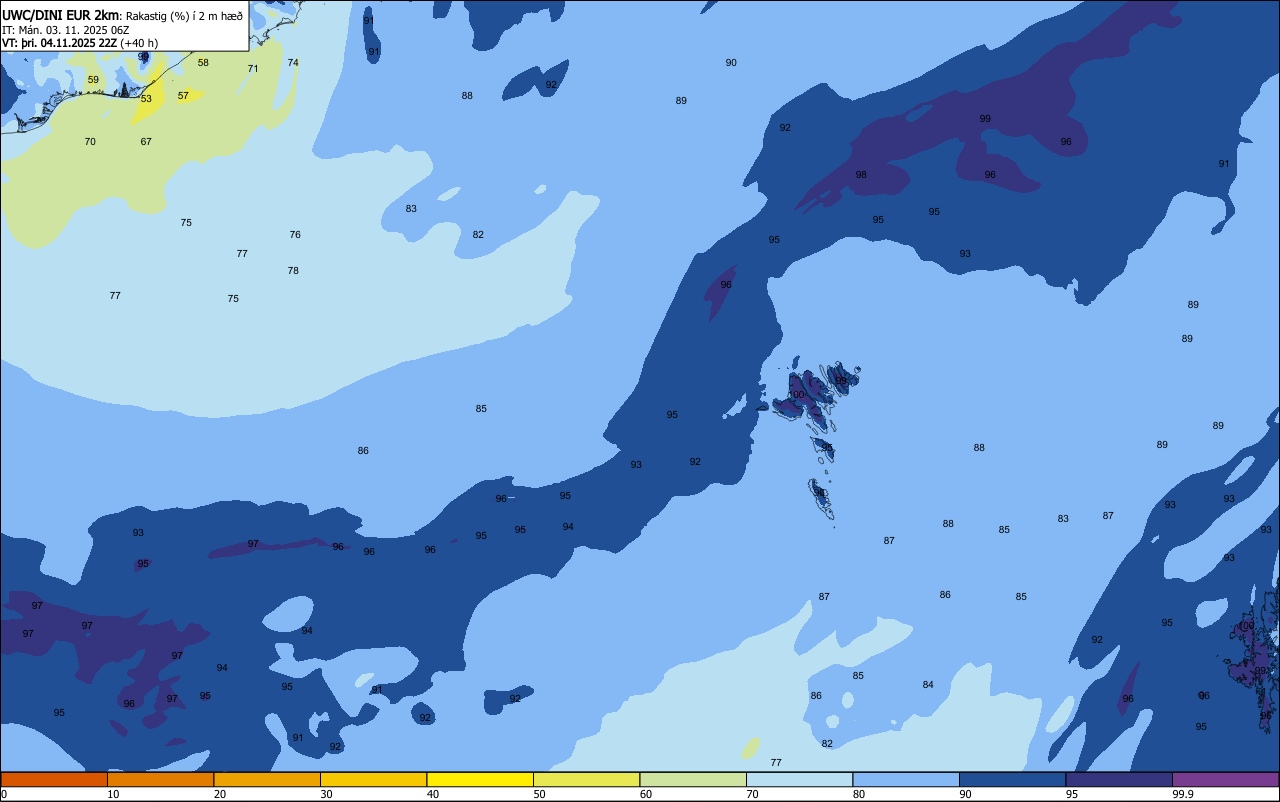The image size is (1280, 802).
Task: Click the legend scale label '10'
Action: coord(113,794)
